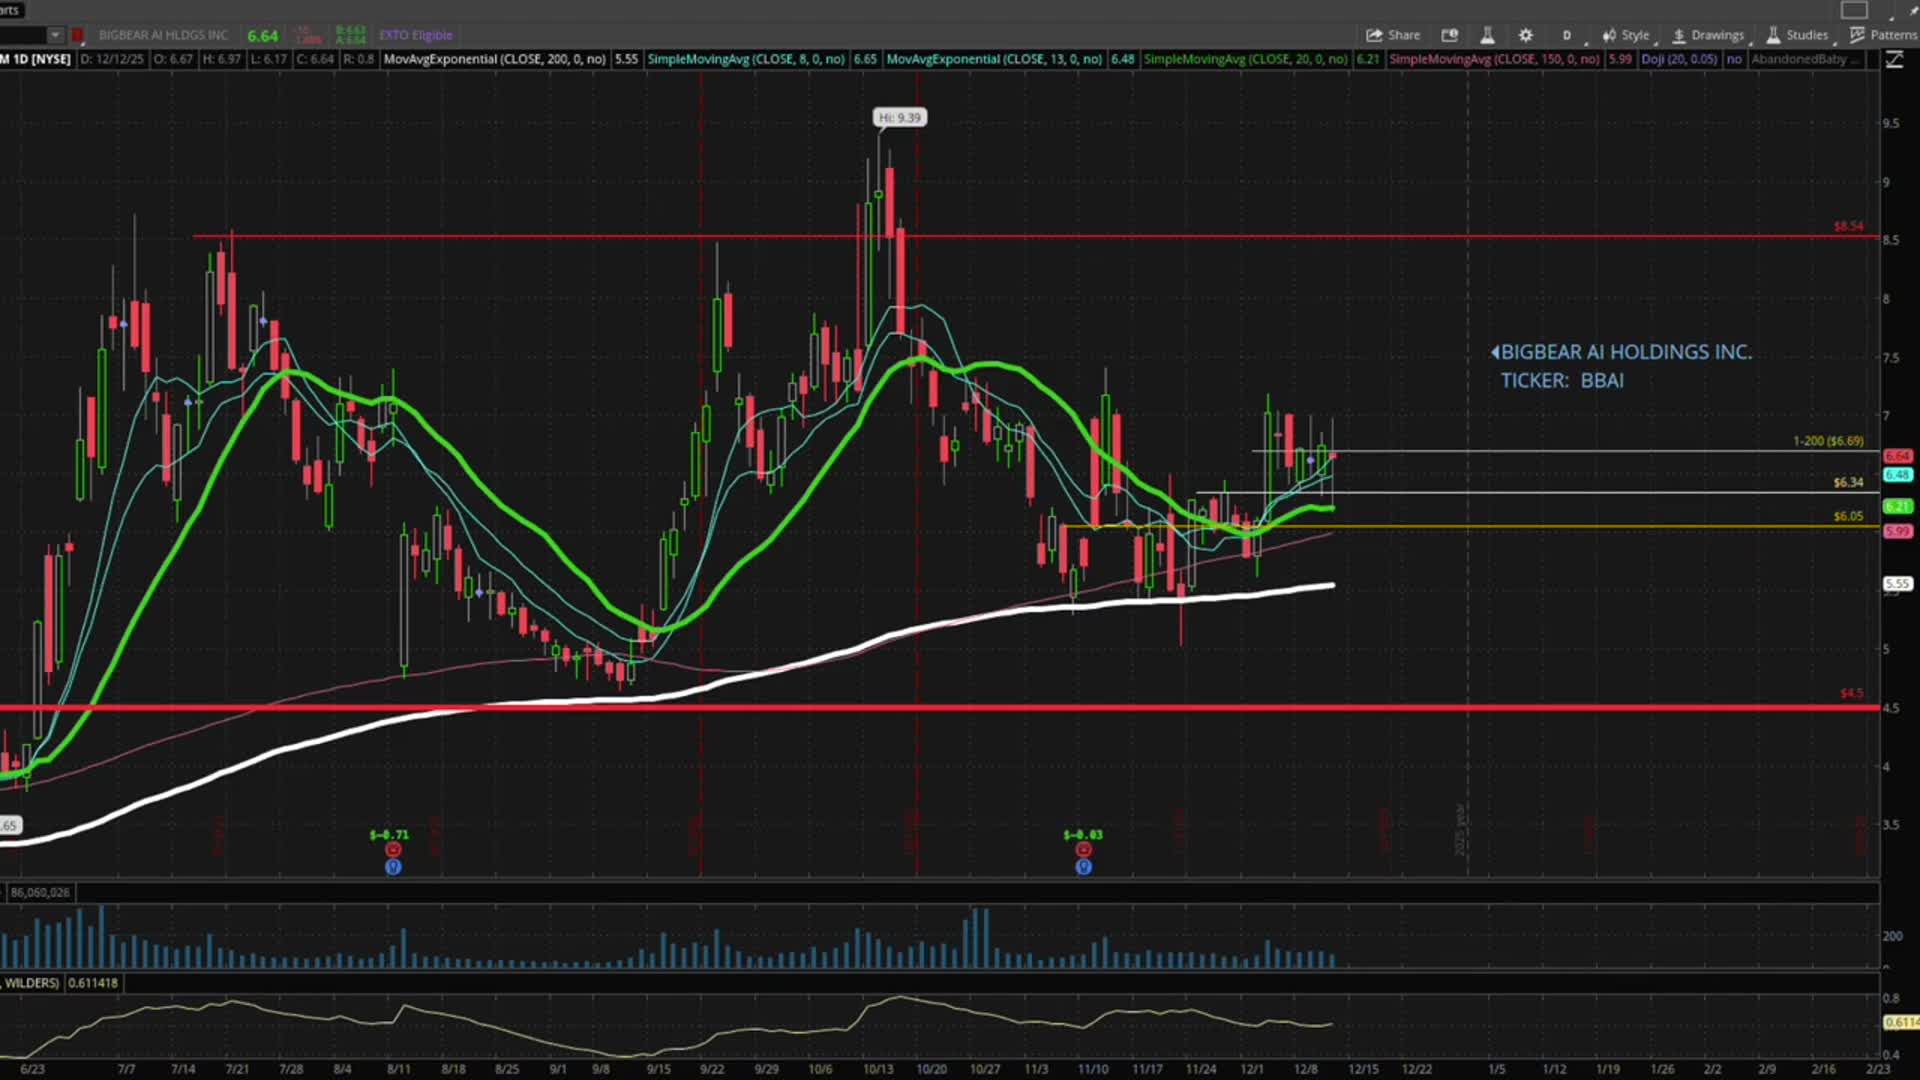Click the EXTO Eligible label
The image size is (1920, 1080).
tap(416, 35)
